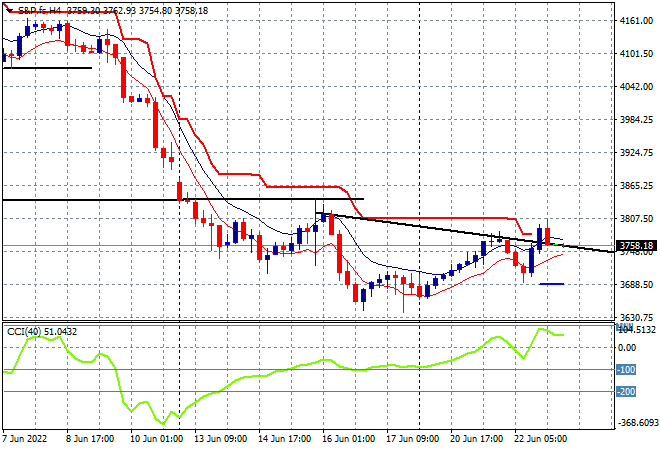Click the current price tag 3758.18
The width and height of the screenshot is (660, 450).
click(x=636, y=245)
